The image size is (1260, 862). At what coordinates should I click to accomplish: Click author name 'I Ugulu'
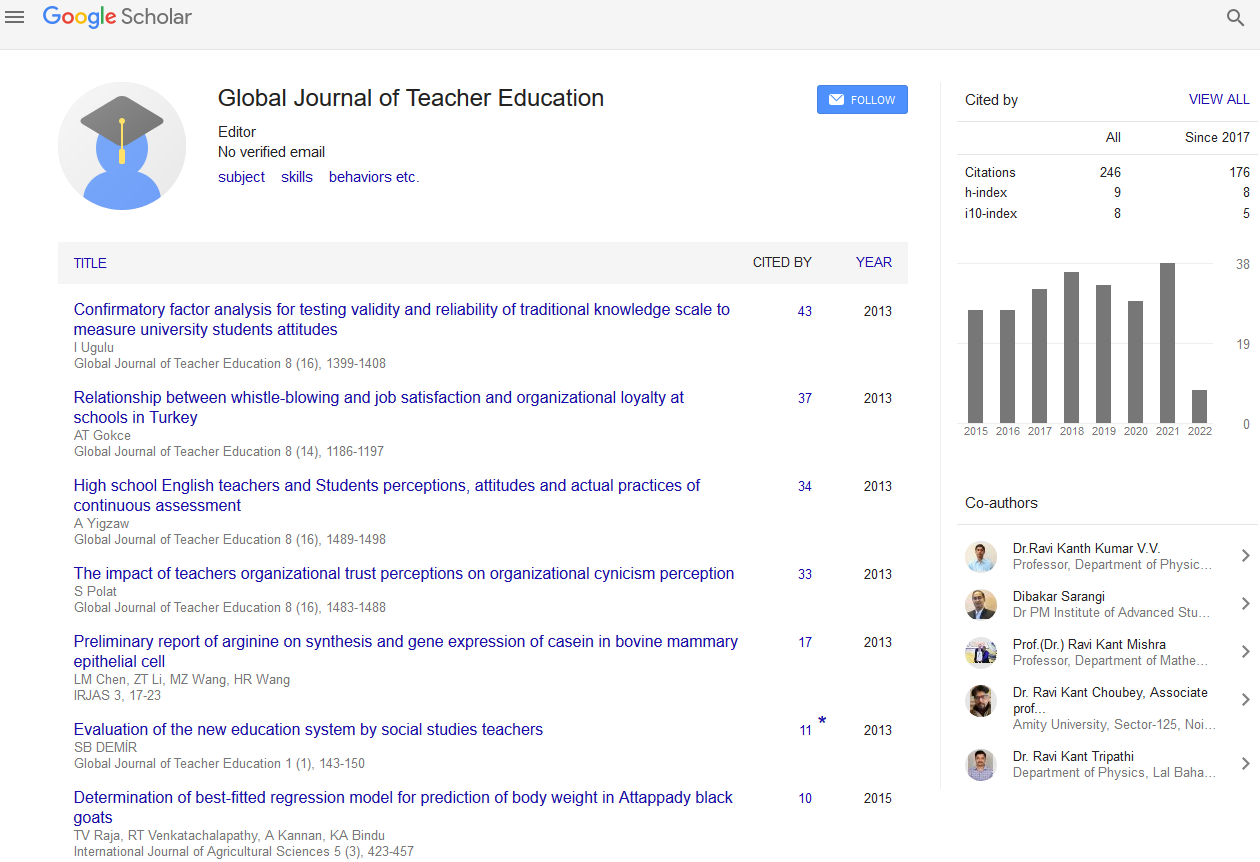94,347
